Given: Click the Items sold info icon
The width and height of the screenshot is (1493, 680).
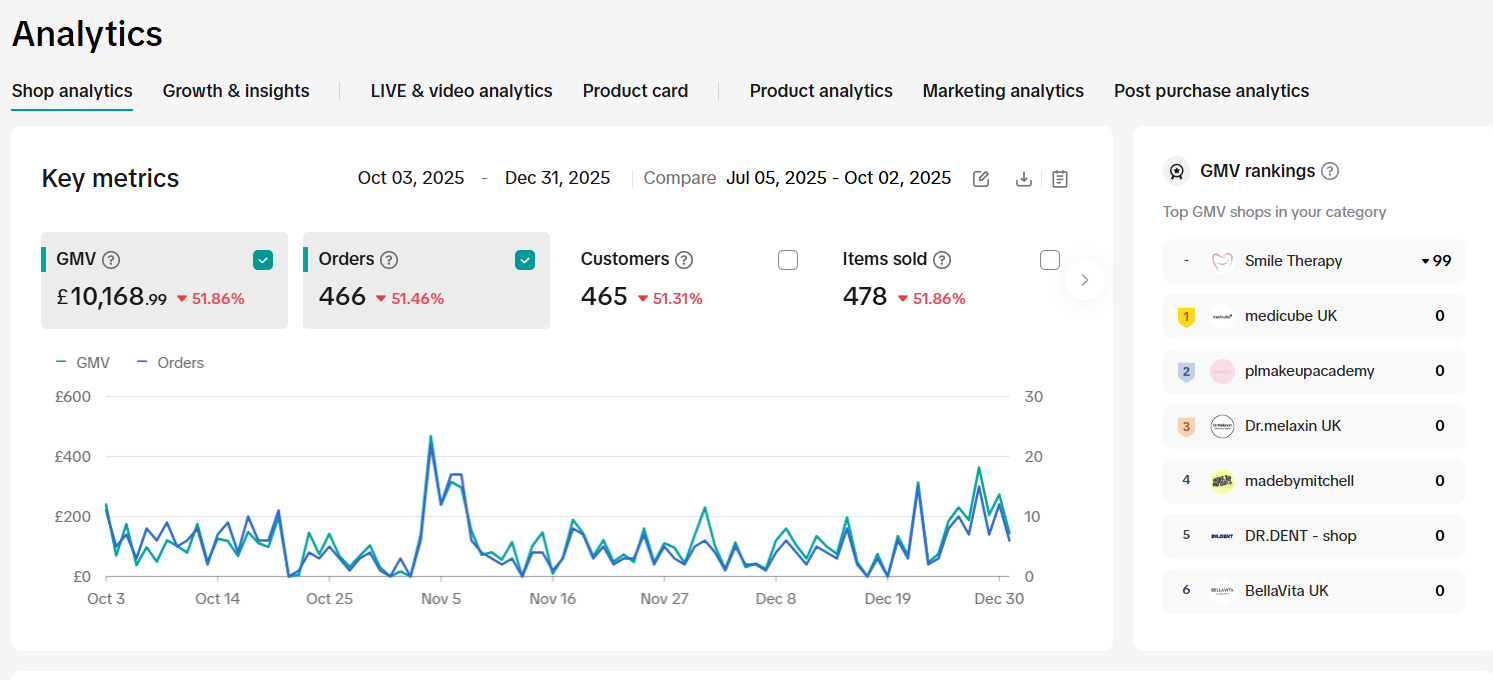Looking at the screenshot, I should pyautogui.click(x=942, y=260).
